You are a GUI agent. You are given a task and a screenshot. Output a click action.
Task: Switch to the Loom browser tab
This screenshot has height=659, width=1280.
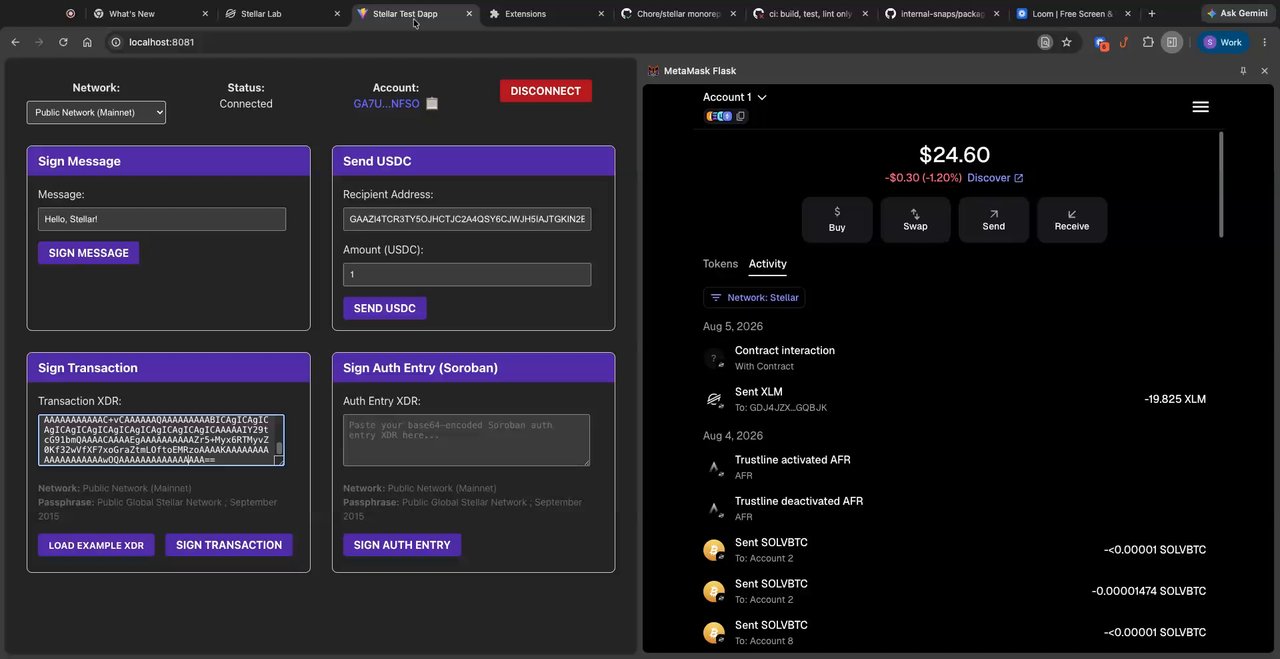[x=1074, y=14]
